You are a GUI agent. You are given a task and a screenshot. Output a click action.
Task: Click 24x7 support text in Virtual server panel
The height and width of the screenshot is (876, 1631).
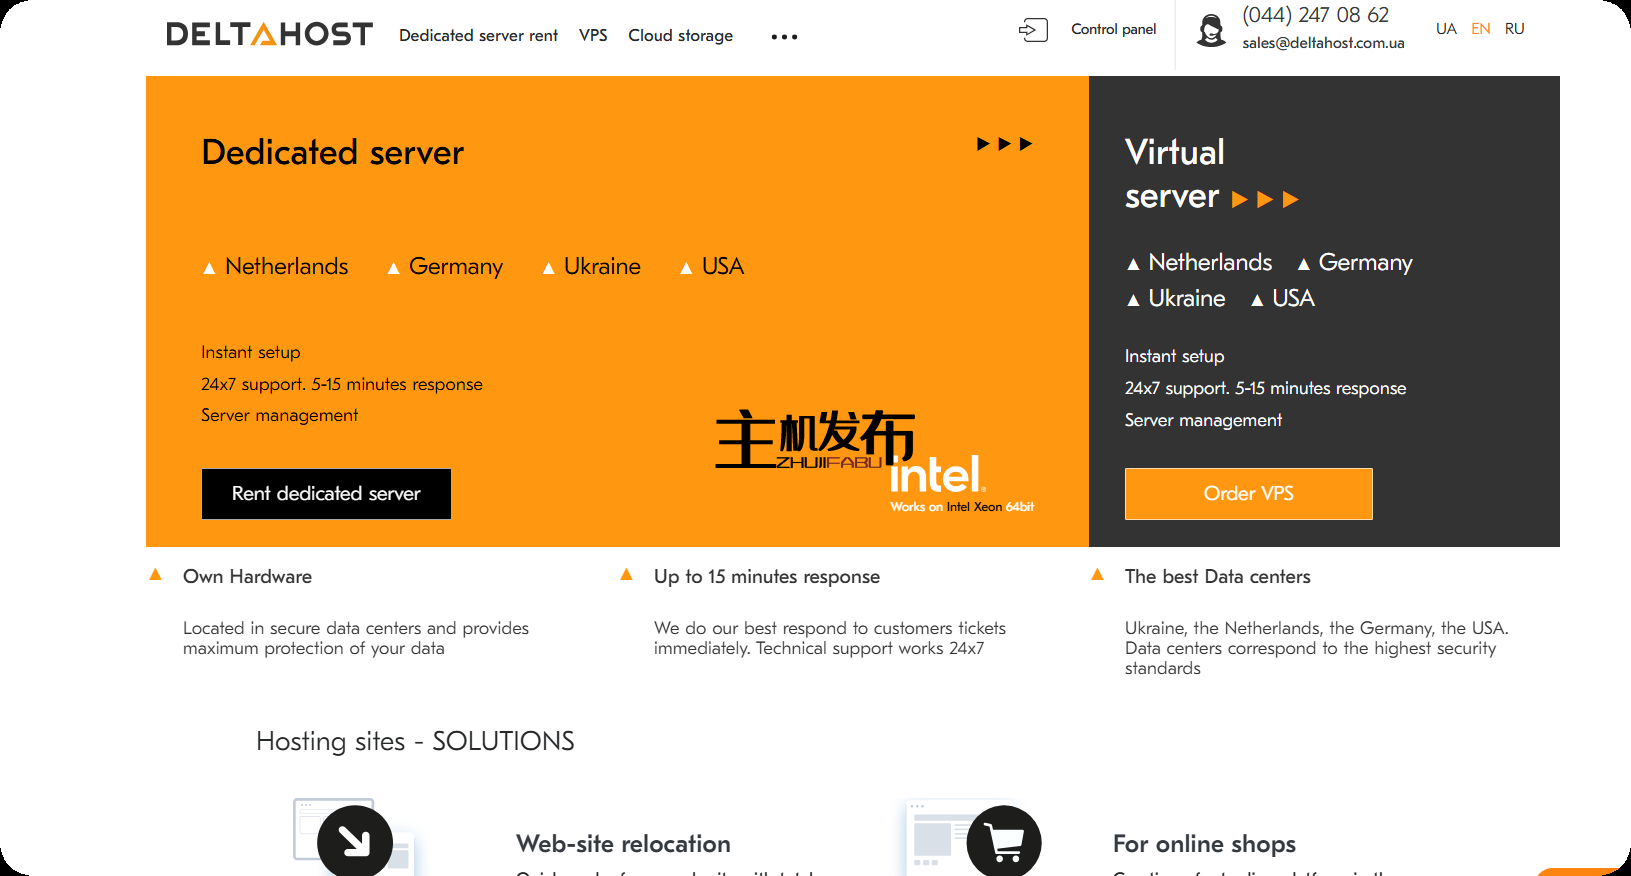(x=1265, y=388)
